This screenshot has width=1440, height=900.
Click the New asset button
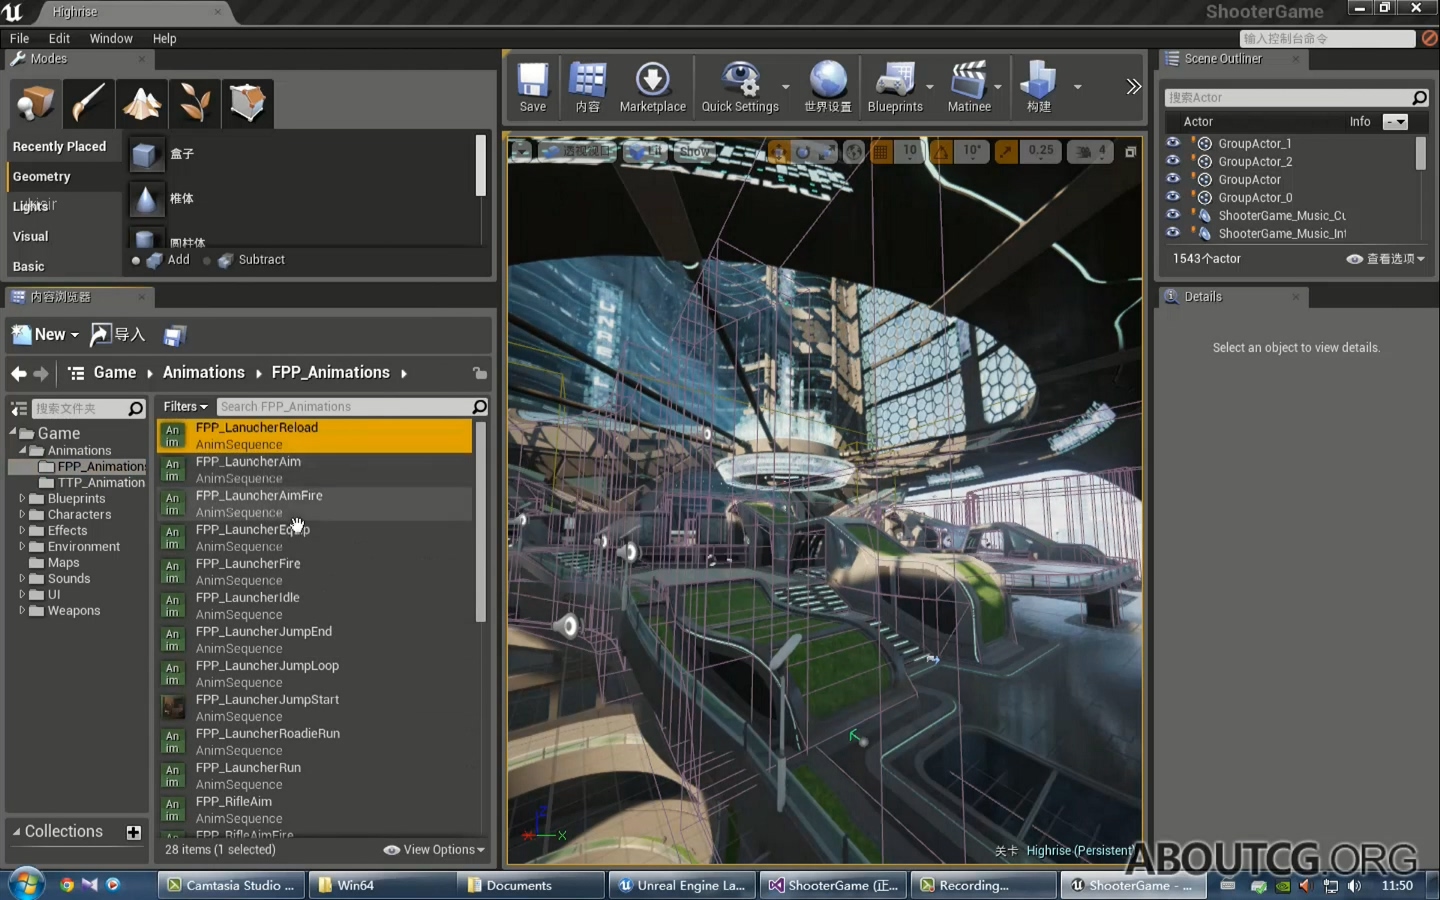click(45, 335)
